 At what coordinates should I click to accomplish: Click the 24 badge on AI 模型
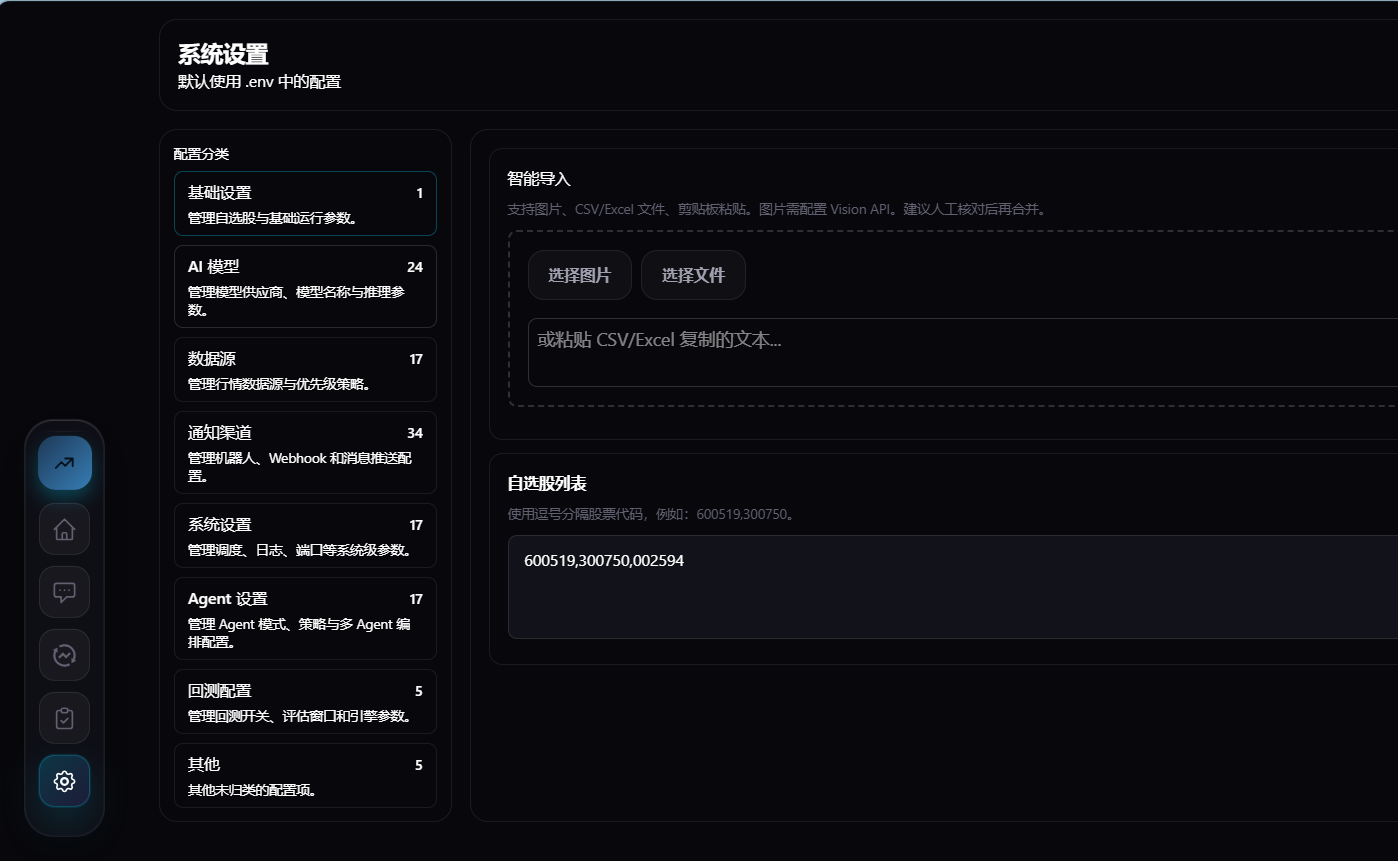(416, 267)
